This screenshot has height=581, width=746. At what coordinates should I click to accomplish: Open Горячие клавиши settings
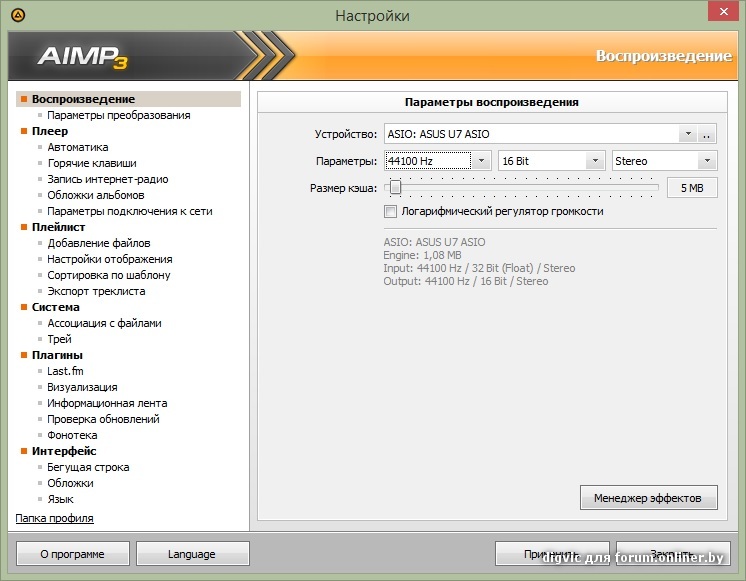[x=92, y=163]
